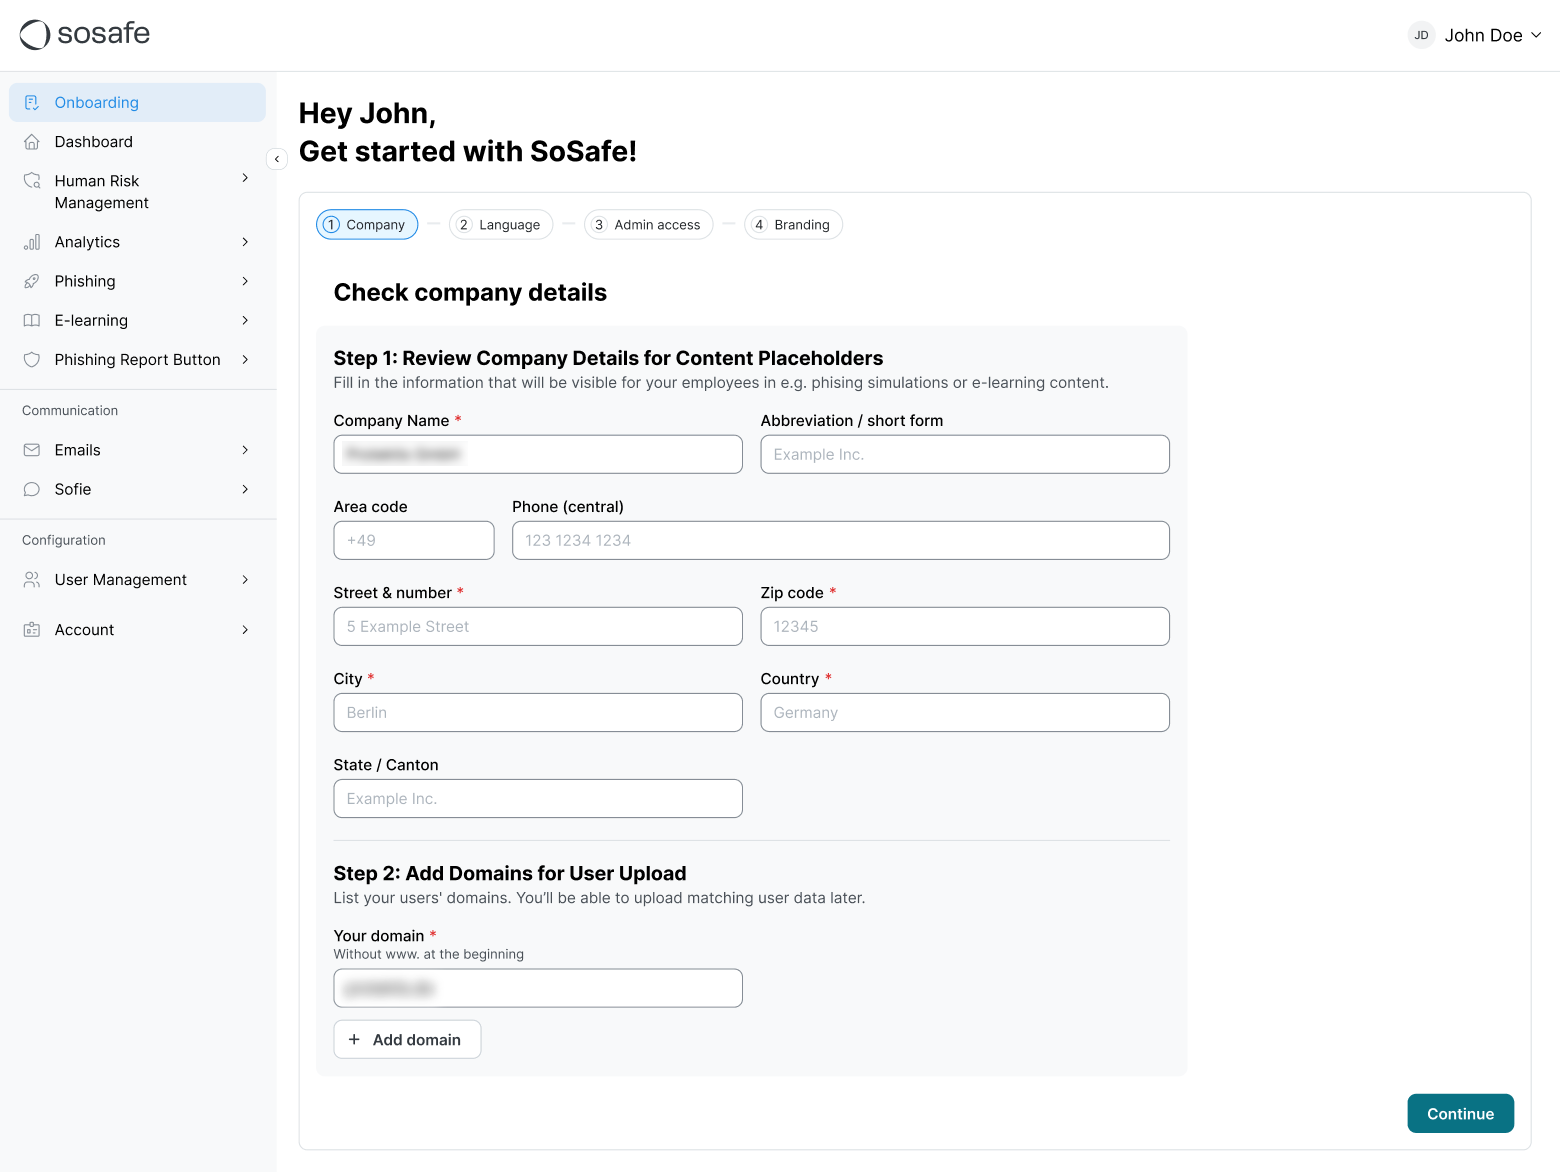Click the Dashboard home icon
The width and height of the screenshot is (1560, 1172).
click(x=32, y=142)
